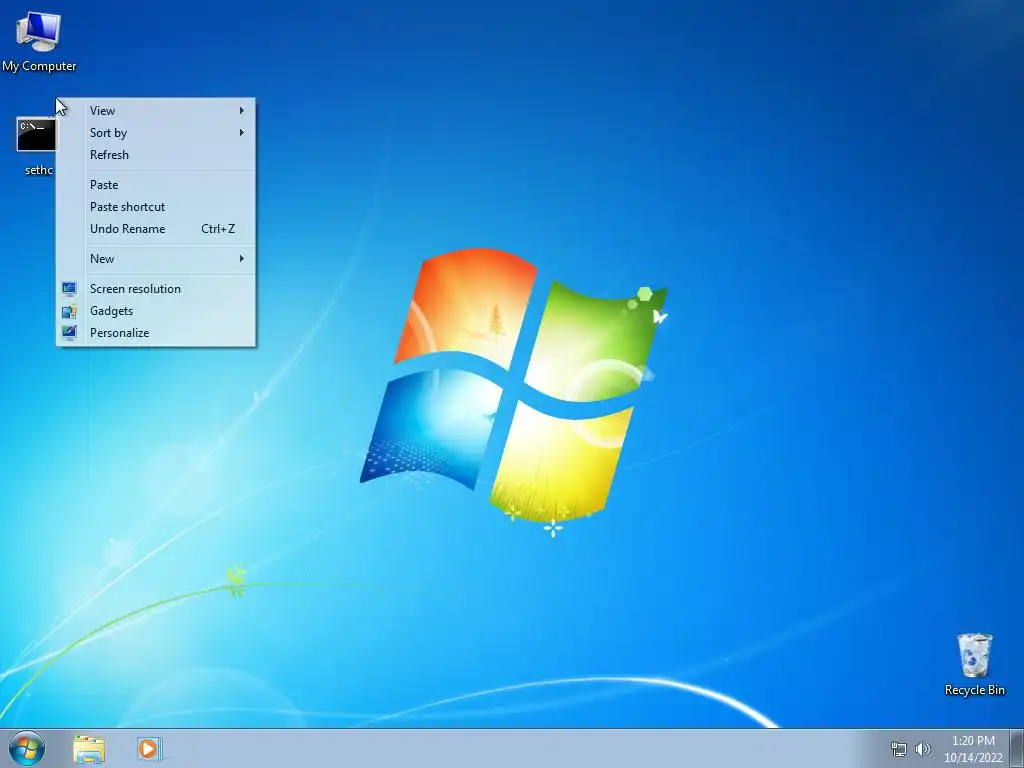Expand the New submenu
Viewport: 1024px width, 768px height.
[x=156, y=259]
